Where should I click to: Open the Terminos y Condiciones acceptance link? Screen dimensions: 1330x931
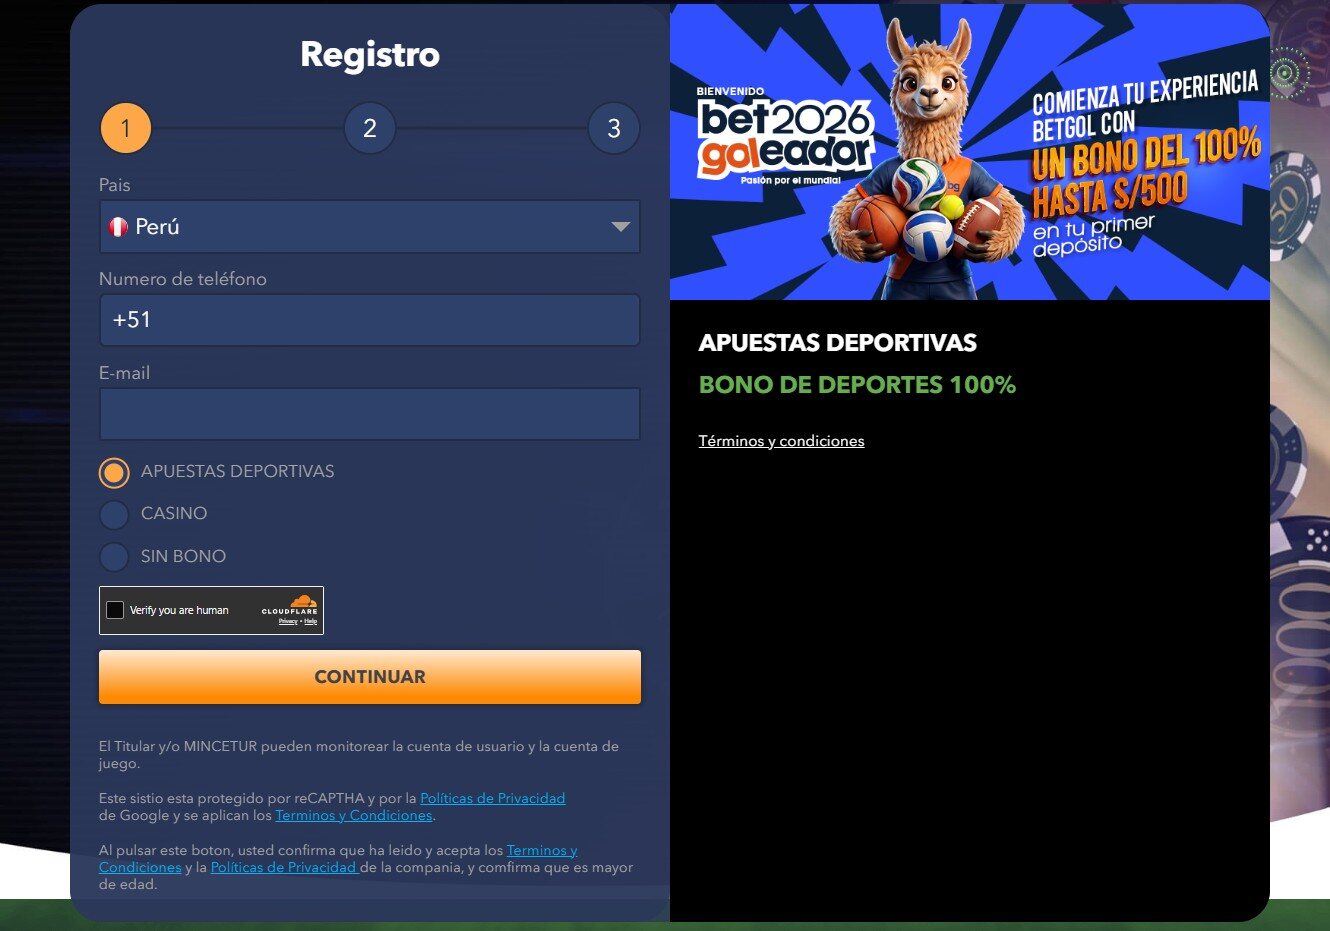coord(542,850)
